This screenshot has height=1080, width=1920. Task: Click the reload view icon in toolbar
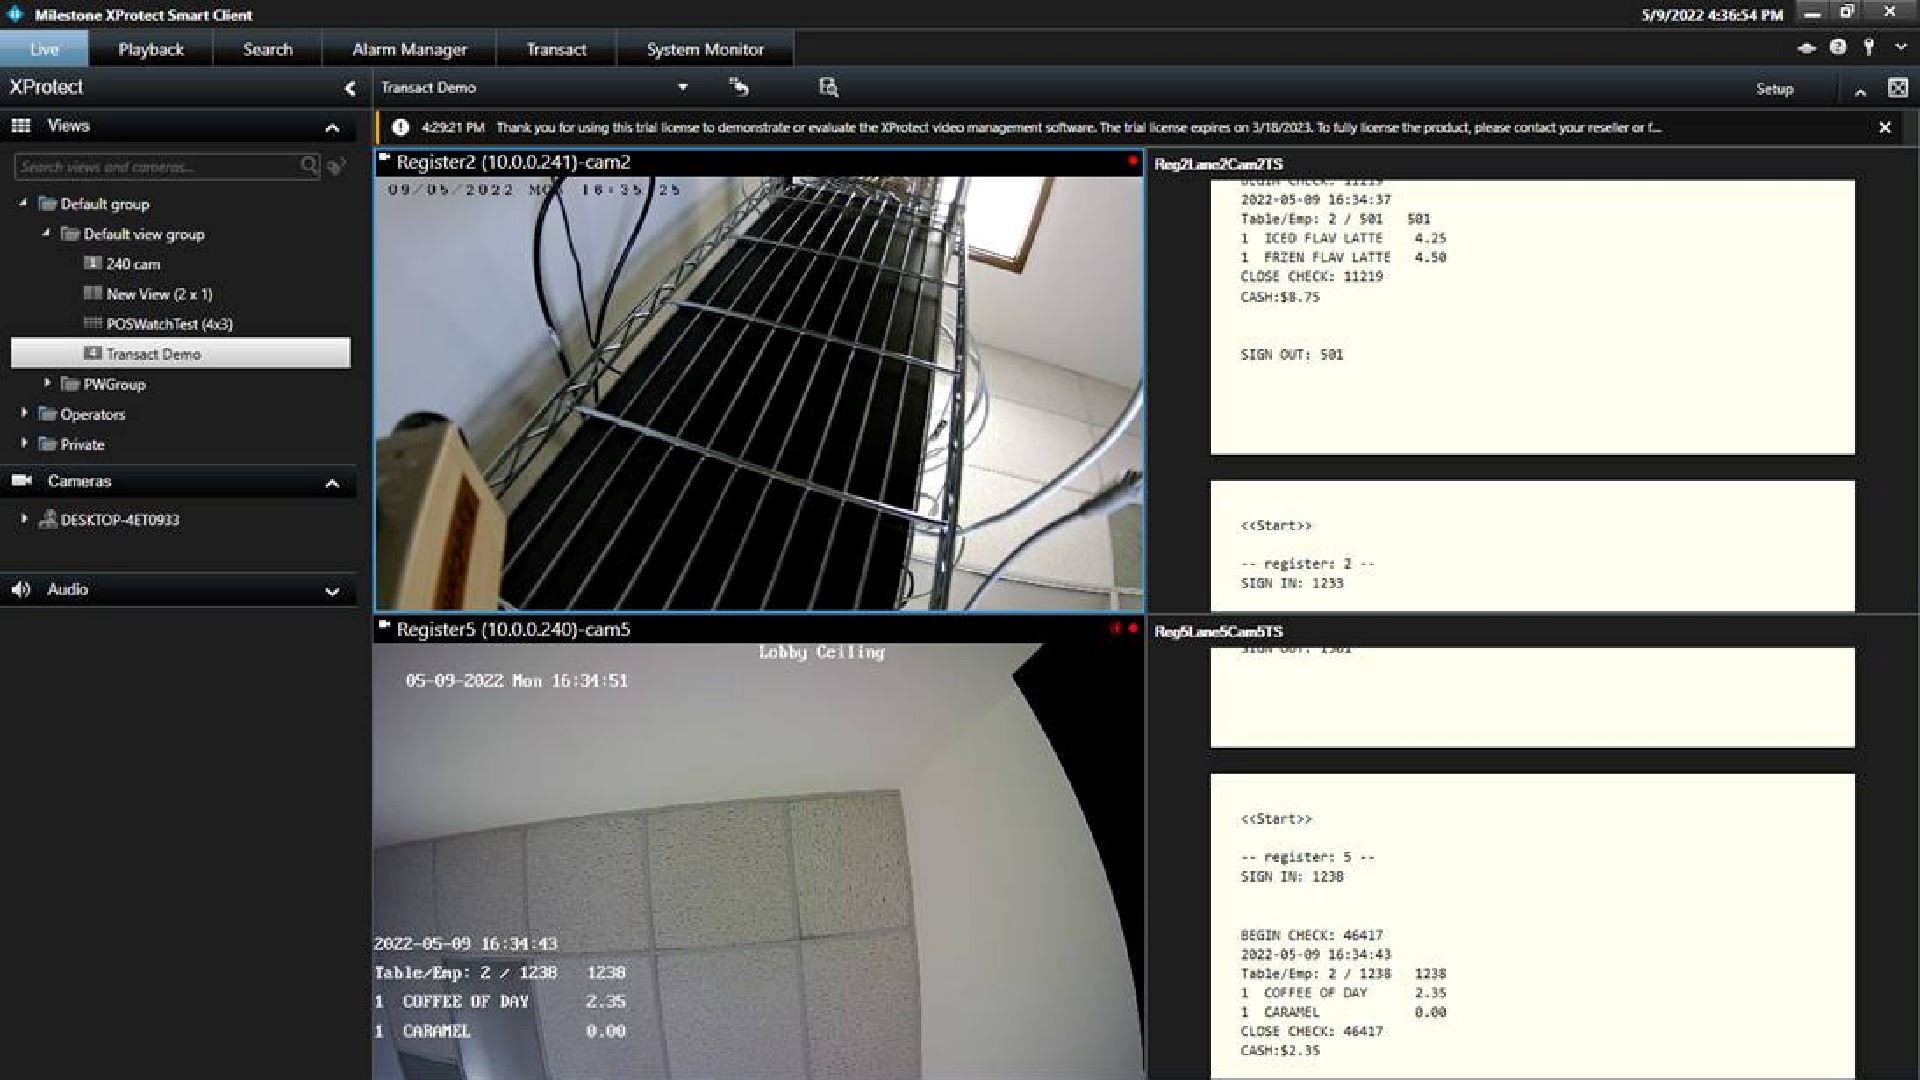point(738,87)
